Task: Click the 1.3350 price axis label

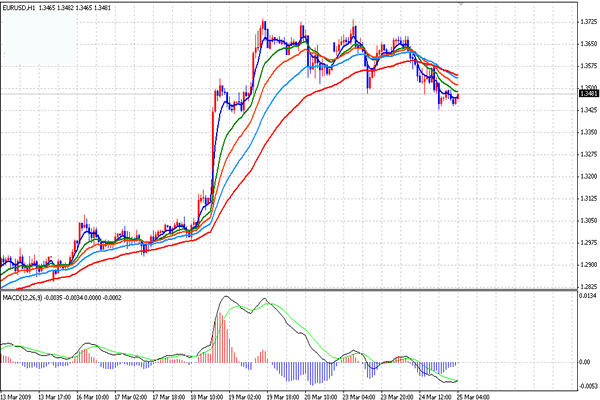Action: (589, 132)
